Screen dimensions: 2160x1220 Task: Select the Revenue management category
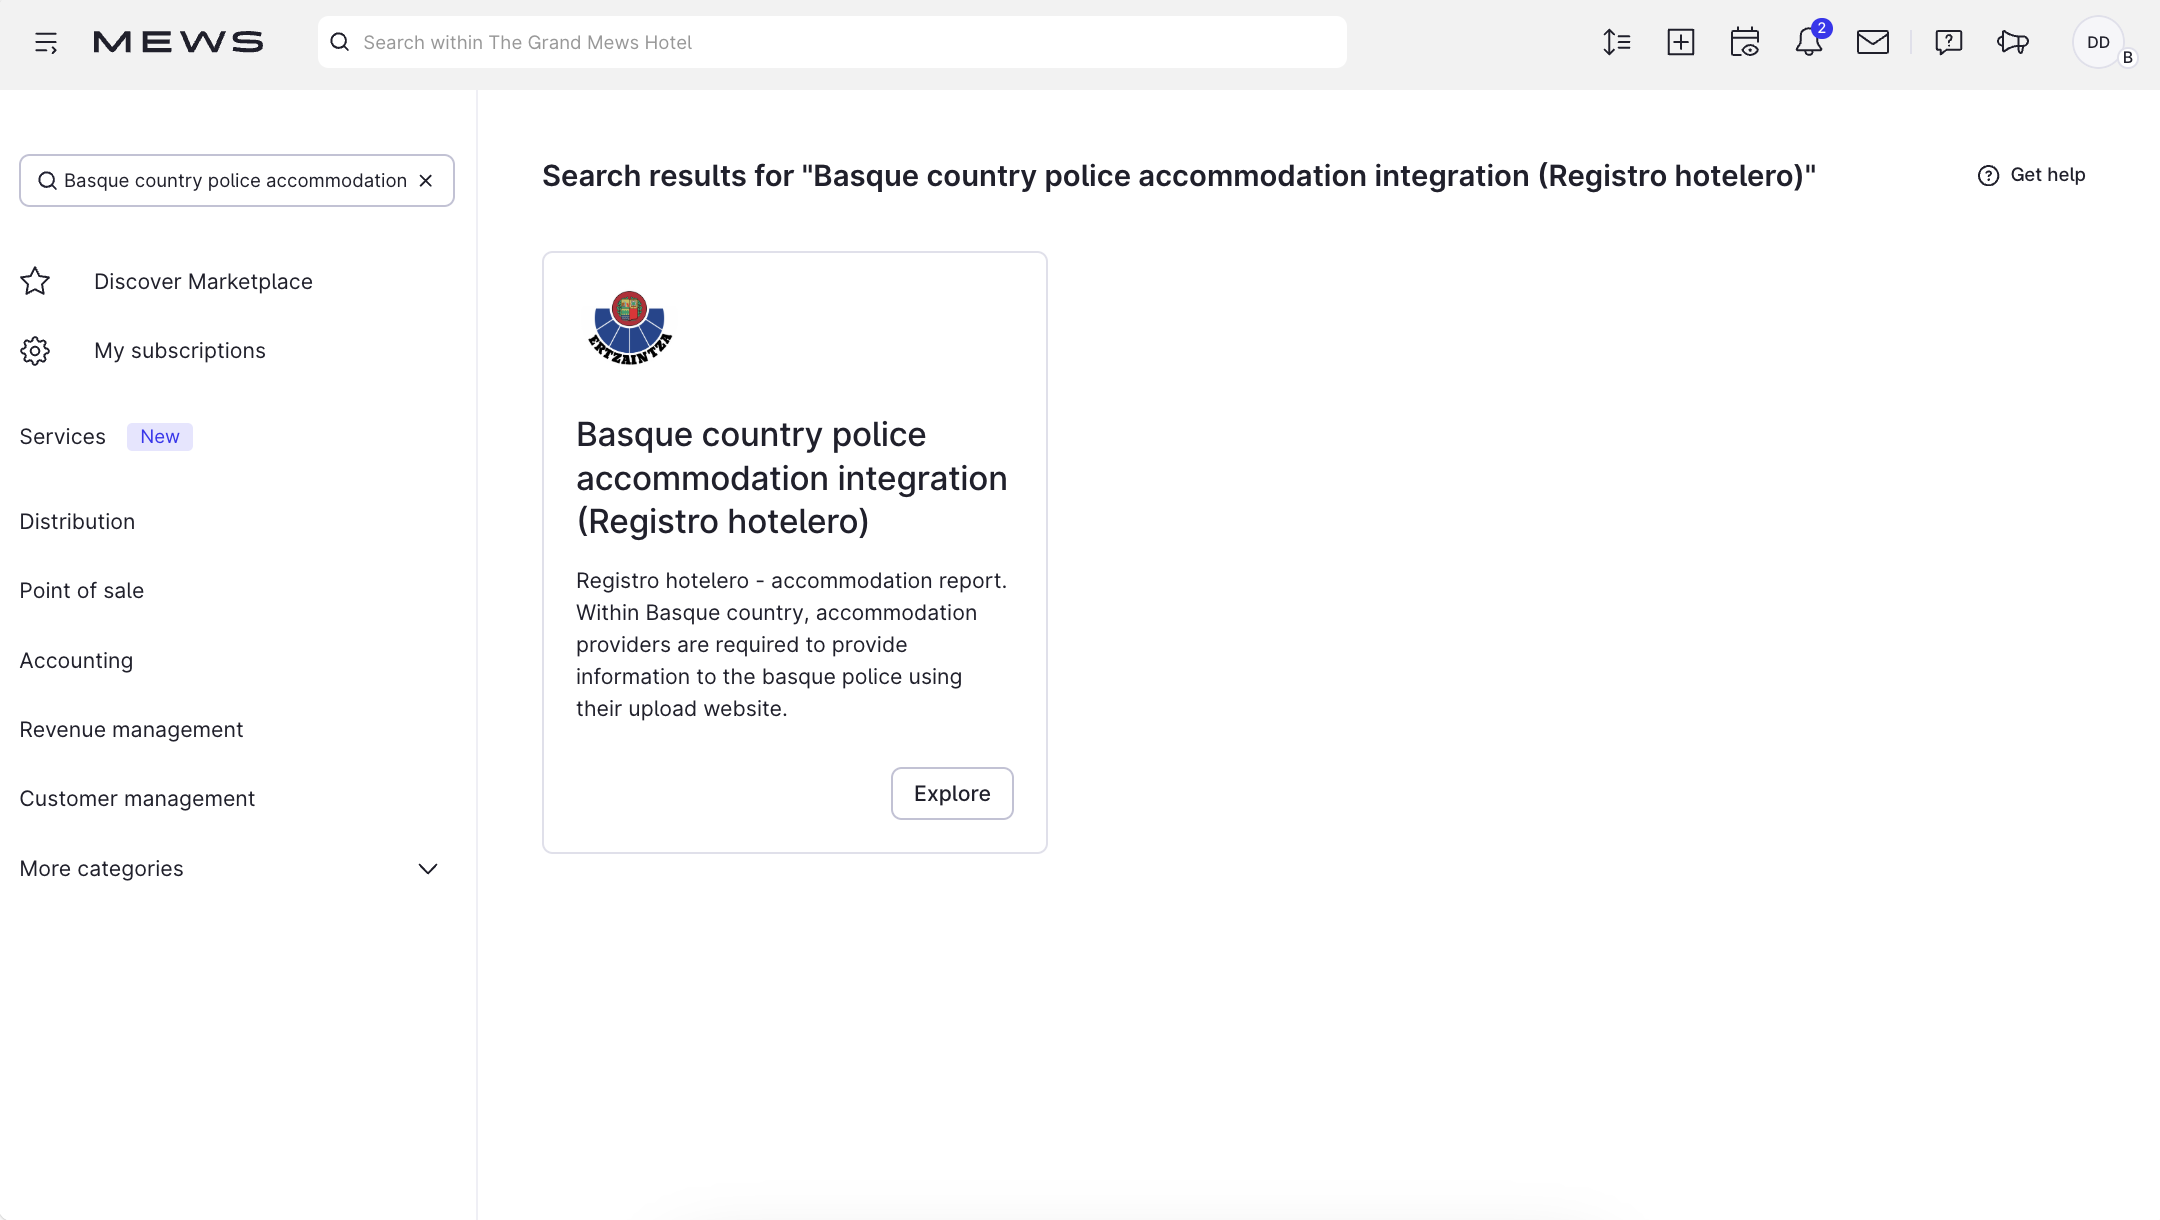point(131,729)
